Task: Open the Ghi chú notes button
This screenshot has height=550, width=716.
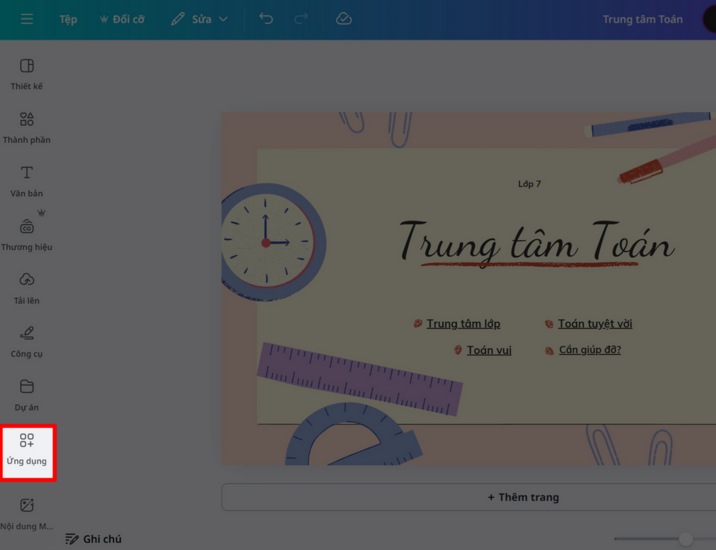Action: pos(93,539)
